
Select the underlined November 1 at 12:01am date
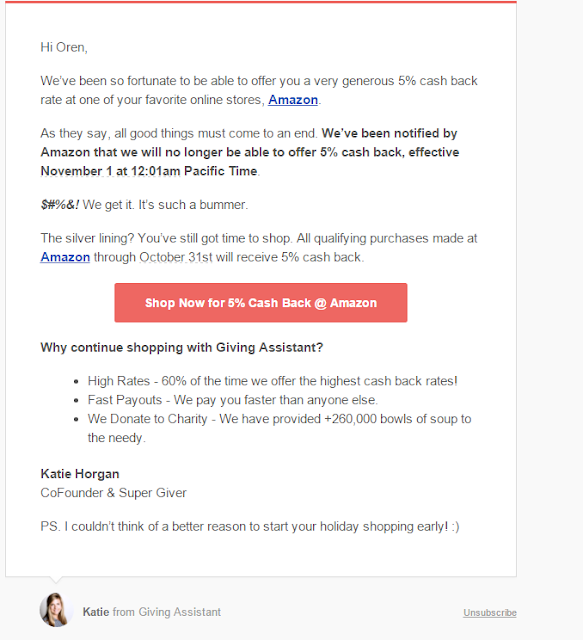[110, 171]
